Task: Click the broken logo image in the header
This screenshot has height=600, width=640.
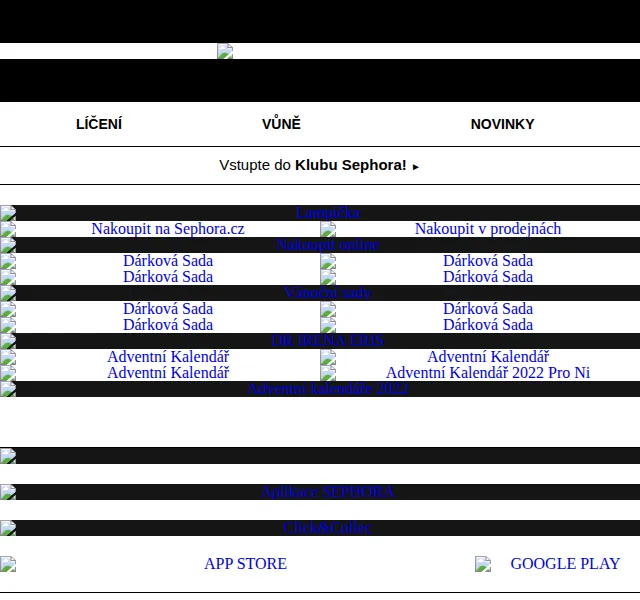Action: (x=225, y=51)
